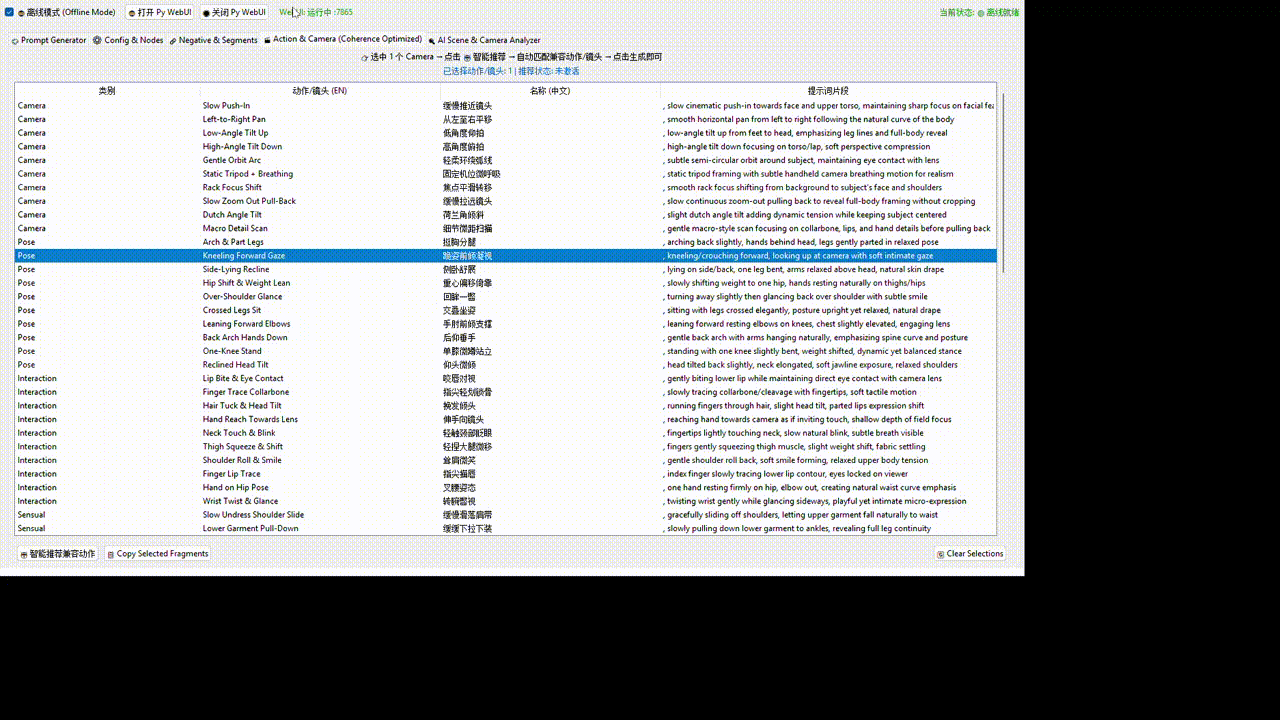Image resolution: width=1280 pixels, height=720 pixels.
Task: Select the Side-Lying Recline row
Action: pyautogui.click(x=506, y=269)
